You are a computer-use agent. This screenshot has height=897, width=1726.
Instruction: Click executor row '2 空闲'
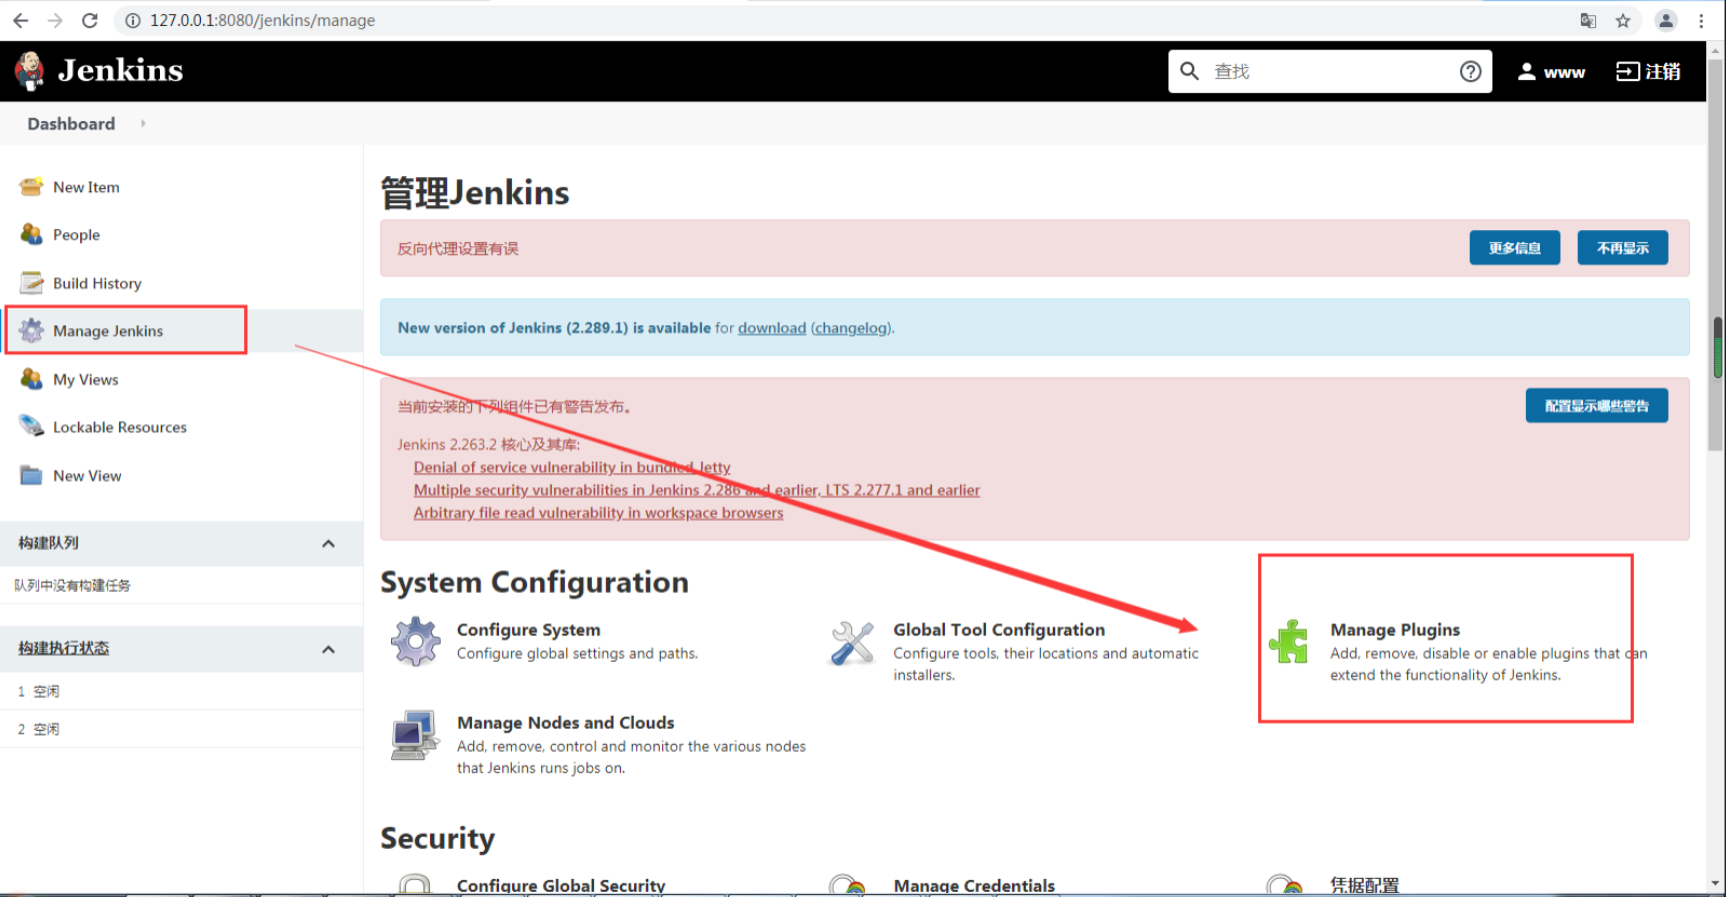click(180, 729)
